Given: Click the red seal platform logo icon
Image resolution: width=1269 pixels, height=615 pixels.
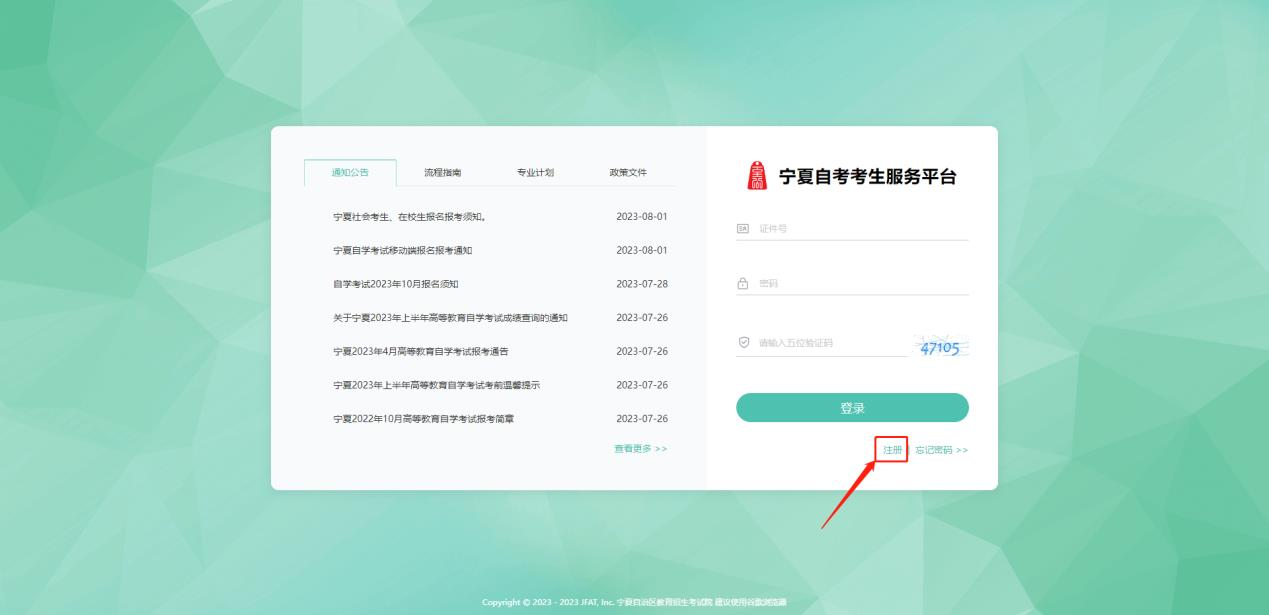Looking at the screenshot, I should pyautogui.click(x=757, y=173).
